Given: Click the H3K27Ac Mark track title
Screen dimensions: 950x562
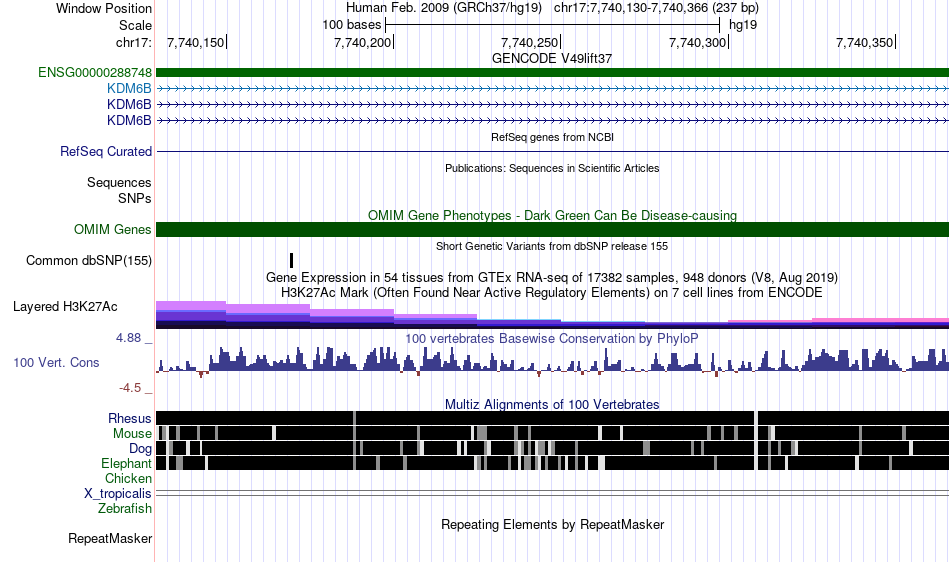Looking at the screenshot, I should (x=552, y=293).
